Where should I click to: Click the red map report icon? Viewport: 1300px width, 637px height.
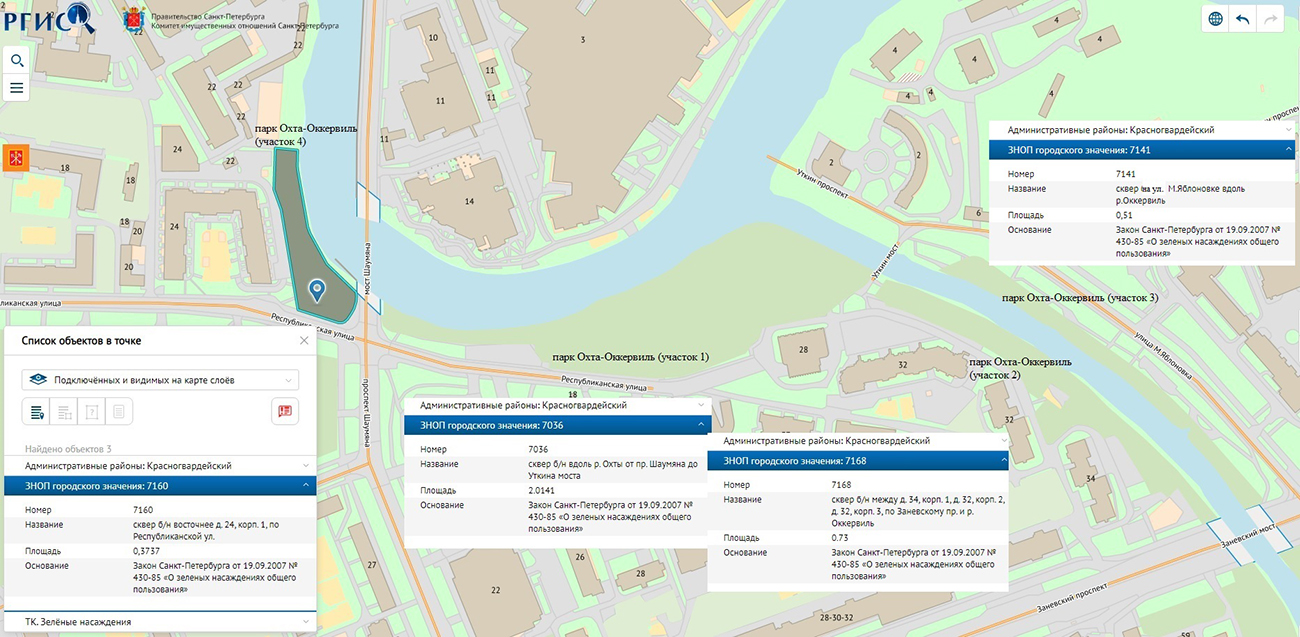click(285, 411)
